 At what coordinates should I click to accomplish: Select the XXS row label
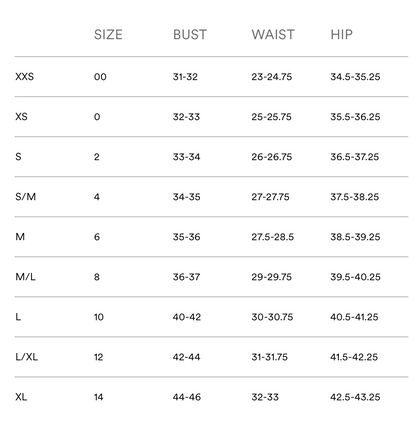25,77
